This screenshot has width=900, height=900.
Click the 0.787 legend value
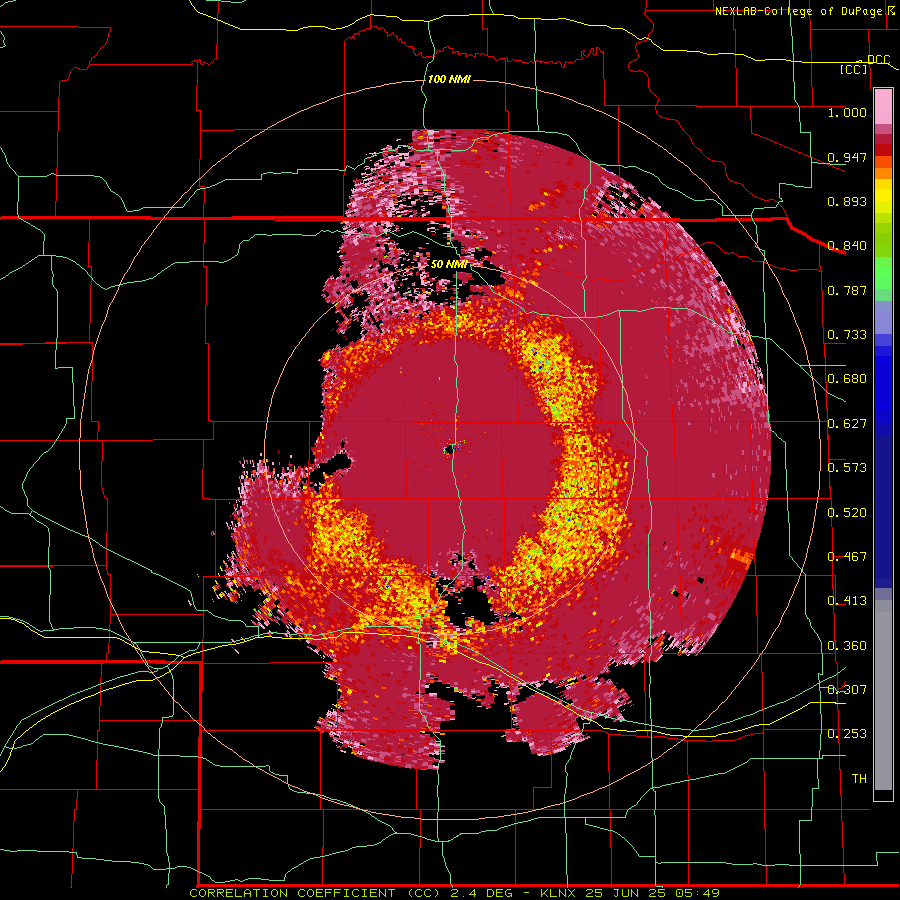click(x=847, y=290)
